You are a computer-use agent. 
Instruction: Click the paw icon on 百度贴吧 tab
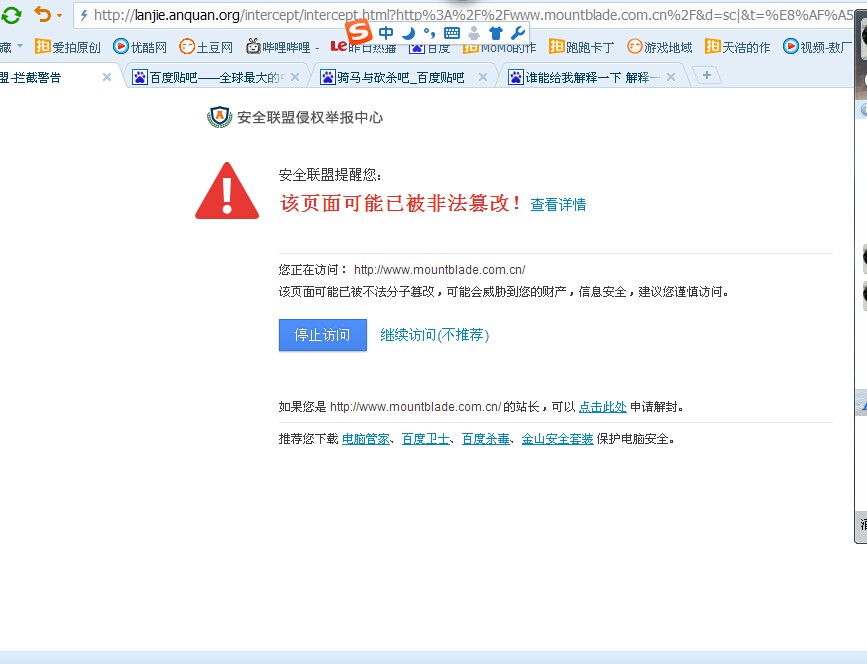[x=140, y=77]
